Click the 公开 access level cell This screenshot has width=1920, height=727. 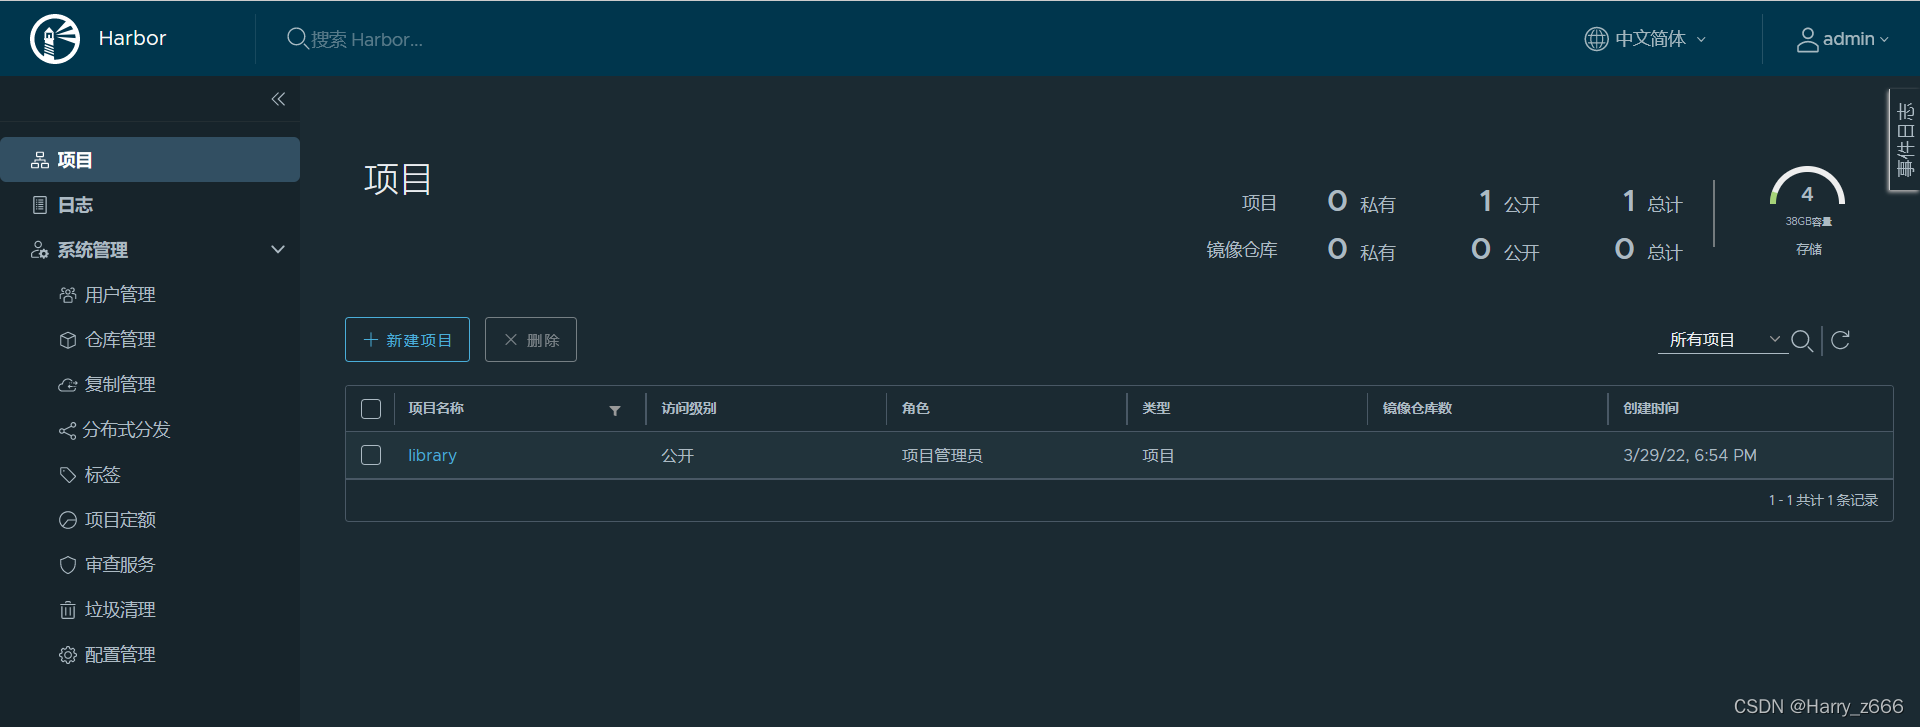pos(677,455)
